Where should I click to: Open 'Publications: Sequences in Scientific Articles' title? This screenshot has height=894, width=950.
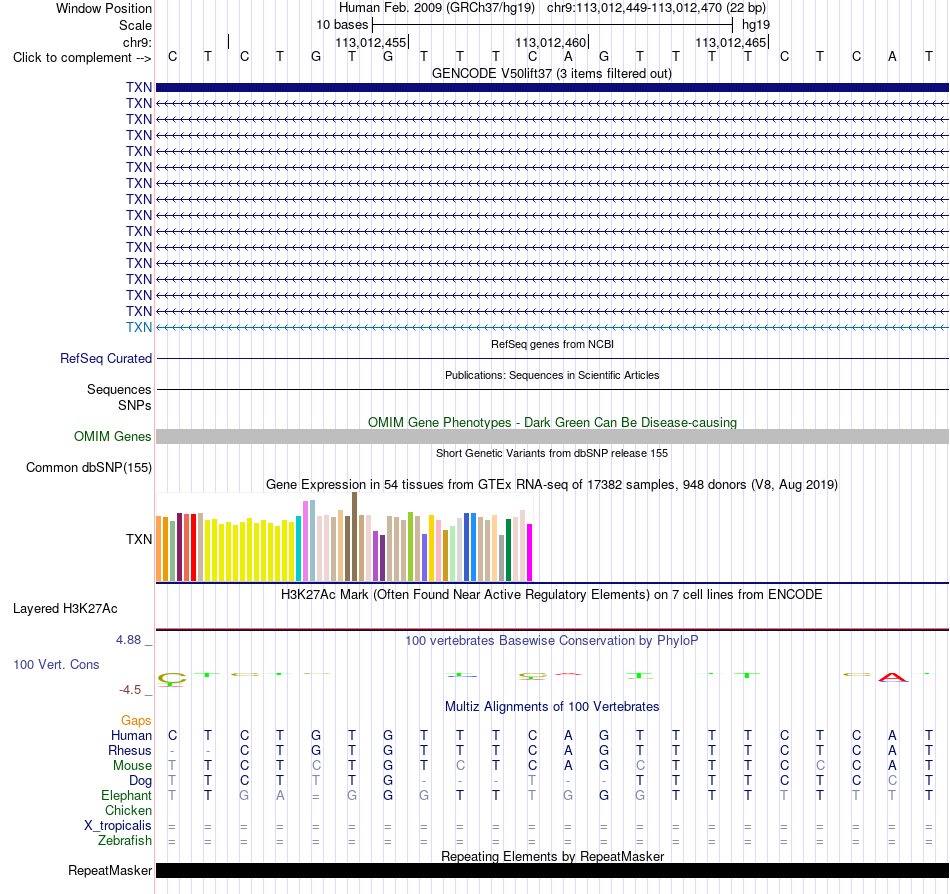(552, 375)
